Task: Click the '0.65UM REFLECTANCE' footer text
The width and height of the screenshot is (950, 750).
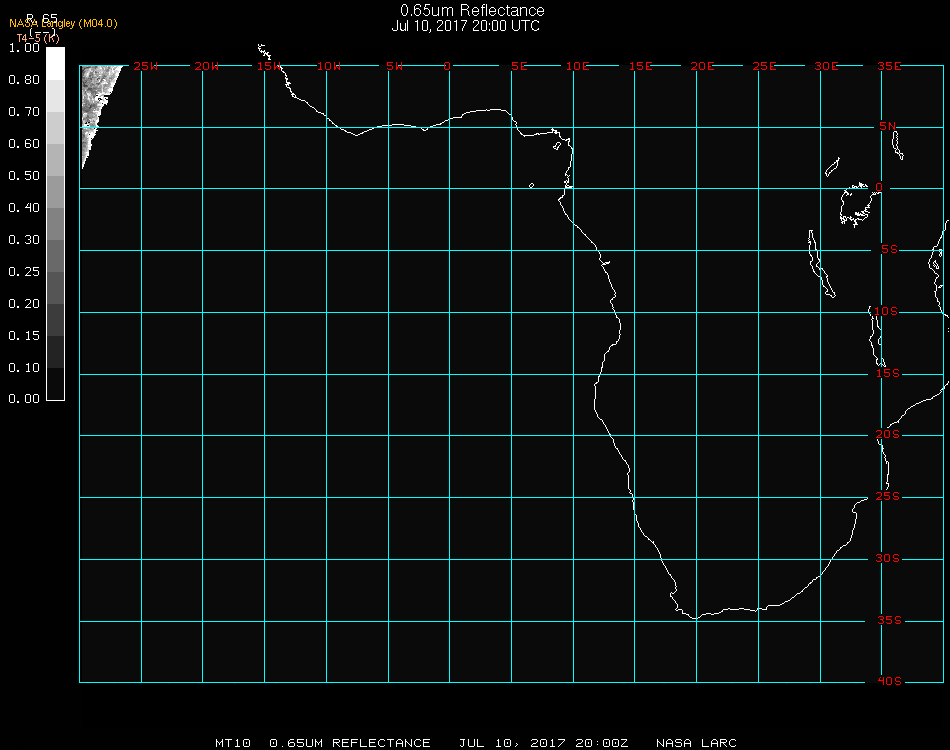Action: point(350,743)
